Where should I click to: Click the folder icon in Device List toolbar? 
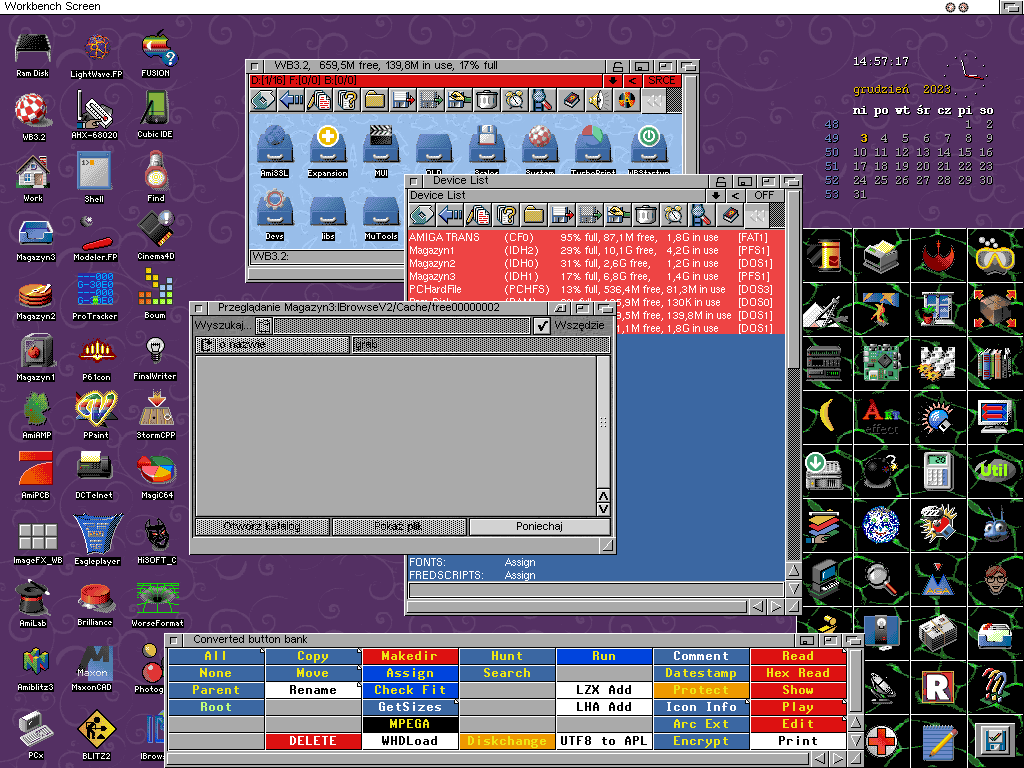point(534,215)
